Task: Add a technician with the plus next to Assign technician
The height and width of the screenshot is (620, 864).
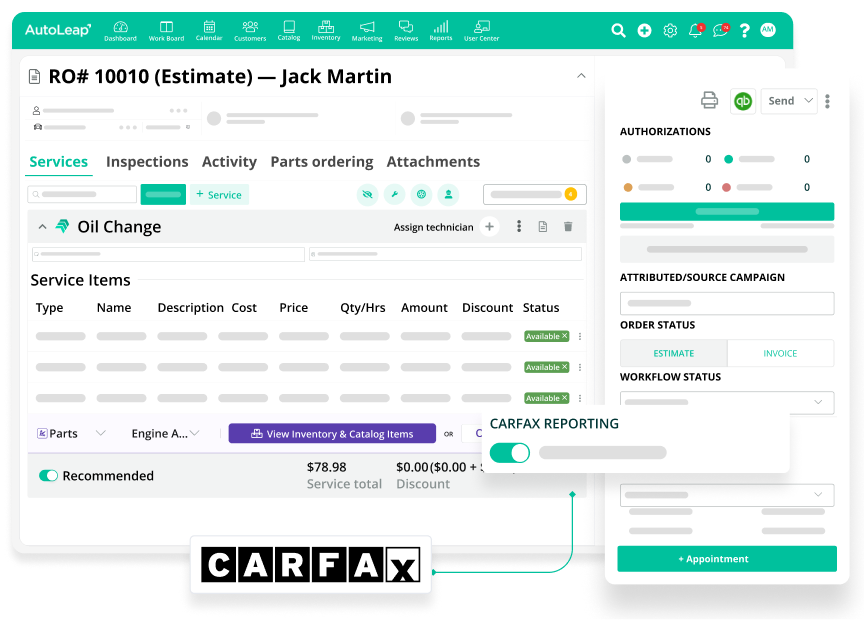Action: (x=489, y=227)
